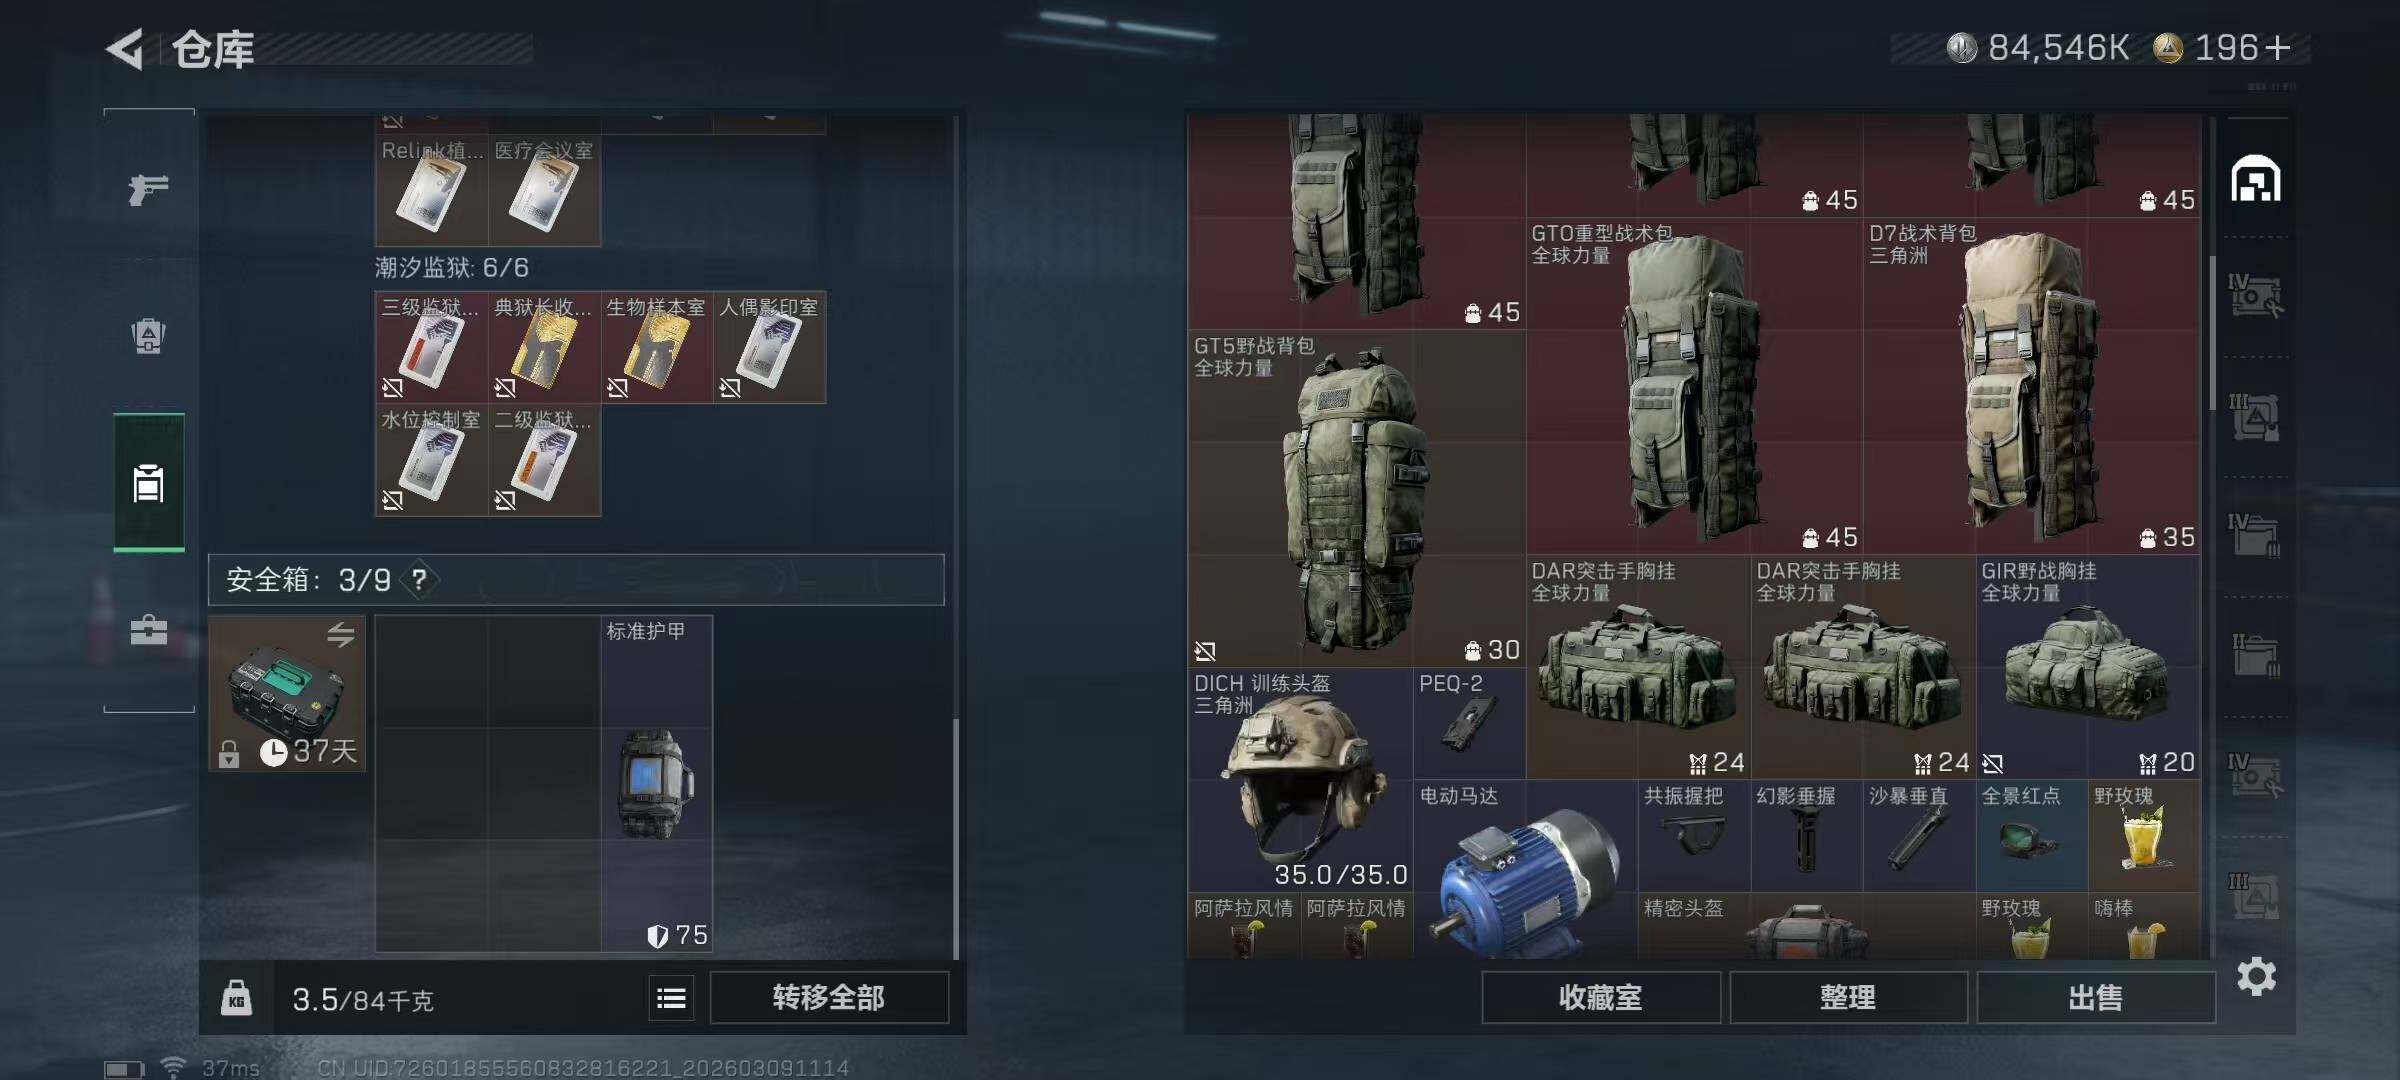Image resolution: width=2400 pixels, height=1080 pixels.
Task: Click the weight KG icon
Action: (236, 998)
